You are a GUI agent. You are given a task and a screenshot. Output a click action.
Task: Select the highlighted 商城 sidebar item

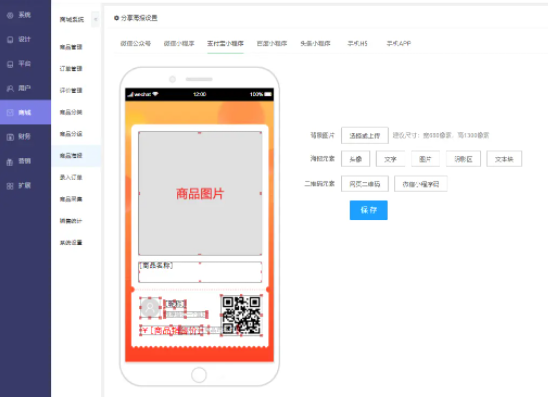coord(25,112)
